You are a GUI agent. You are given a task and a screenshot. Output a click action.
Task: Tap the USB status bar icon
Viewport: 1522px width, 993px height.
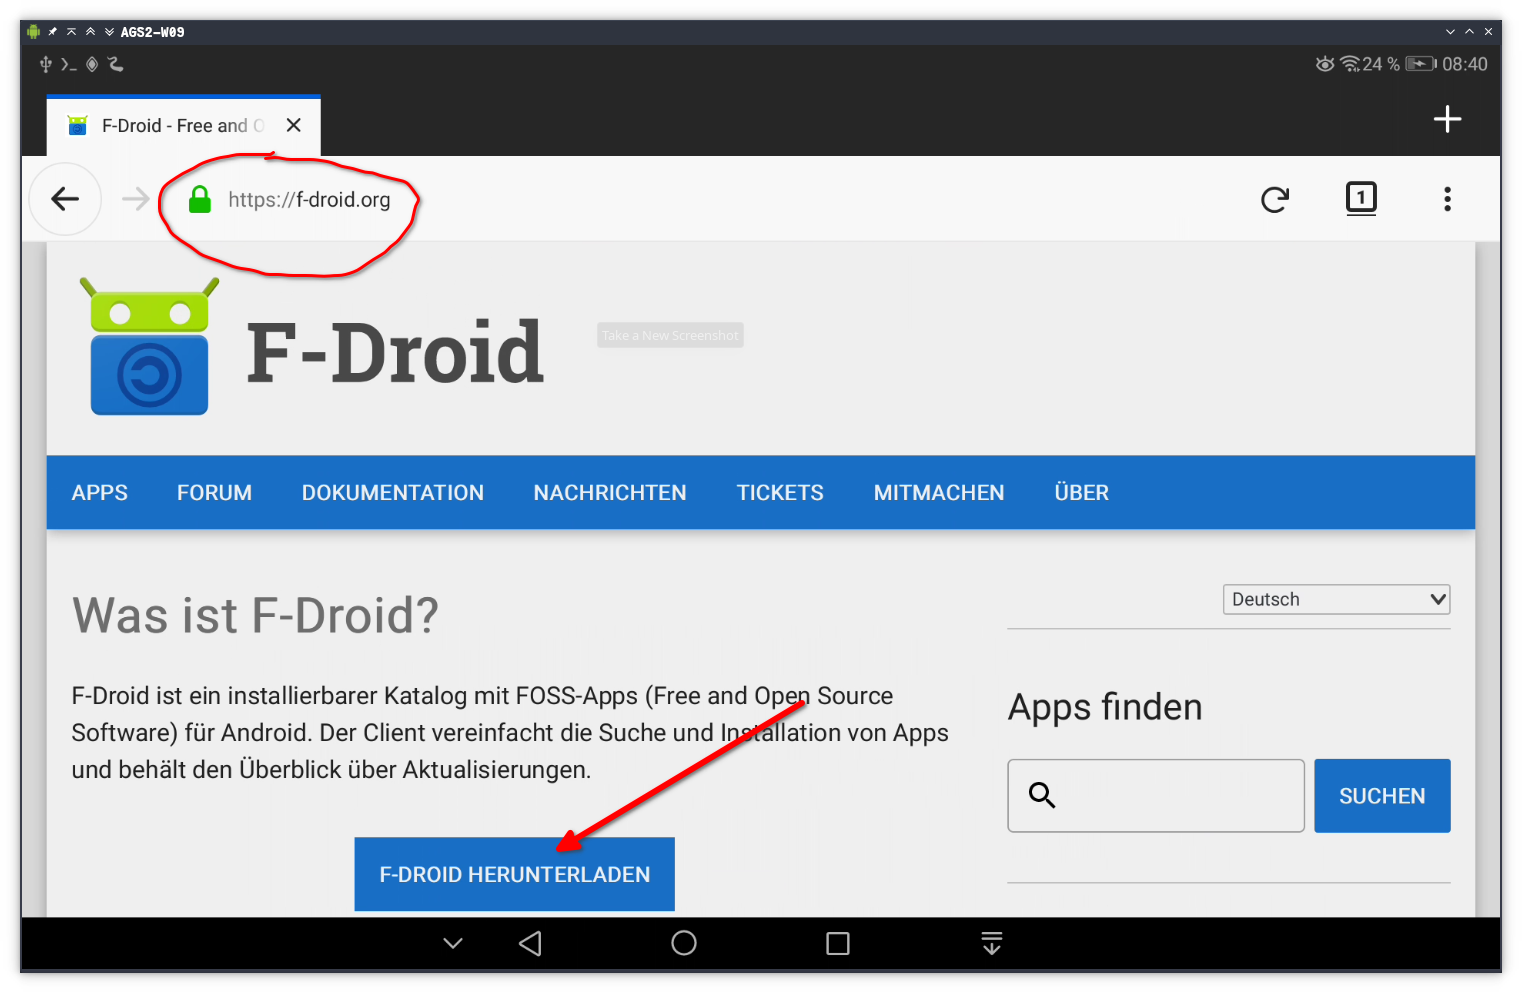point(45,64)
